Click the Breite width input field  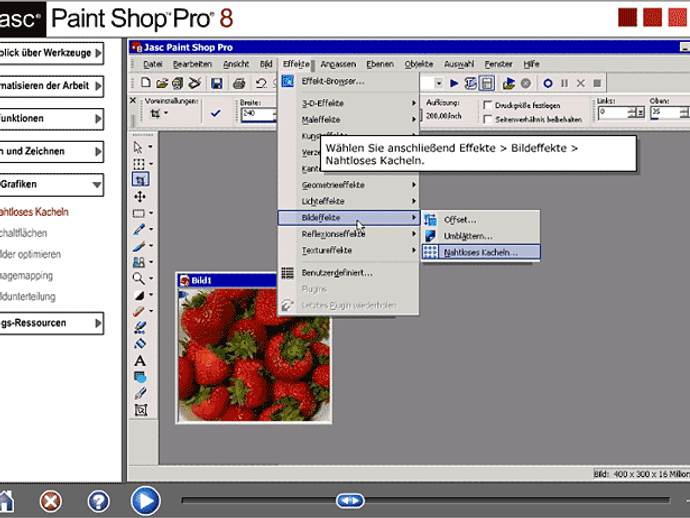(259, 114)
